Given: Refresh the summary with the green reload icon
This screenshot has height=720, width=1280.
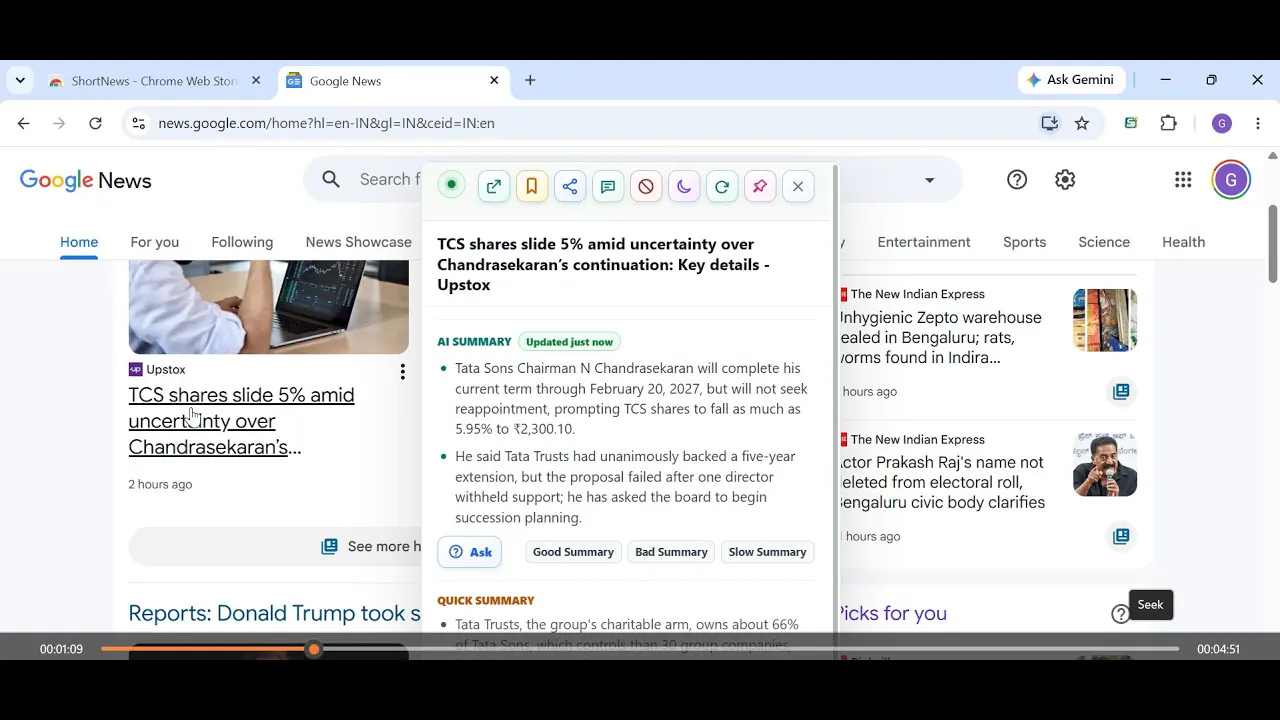Looking at the screenshot, I should point(722,186).
